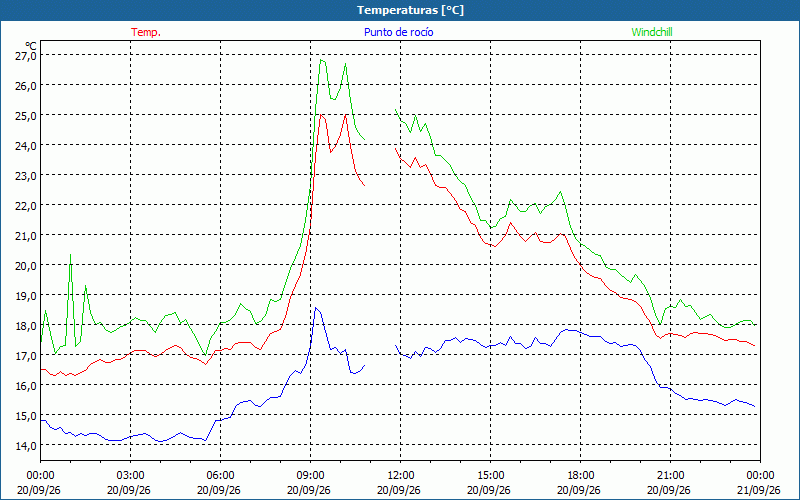Click the 18:00 time axis label

click(580, 476)
